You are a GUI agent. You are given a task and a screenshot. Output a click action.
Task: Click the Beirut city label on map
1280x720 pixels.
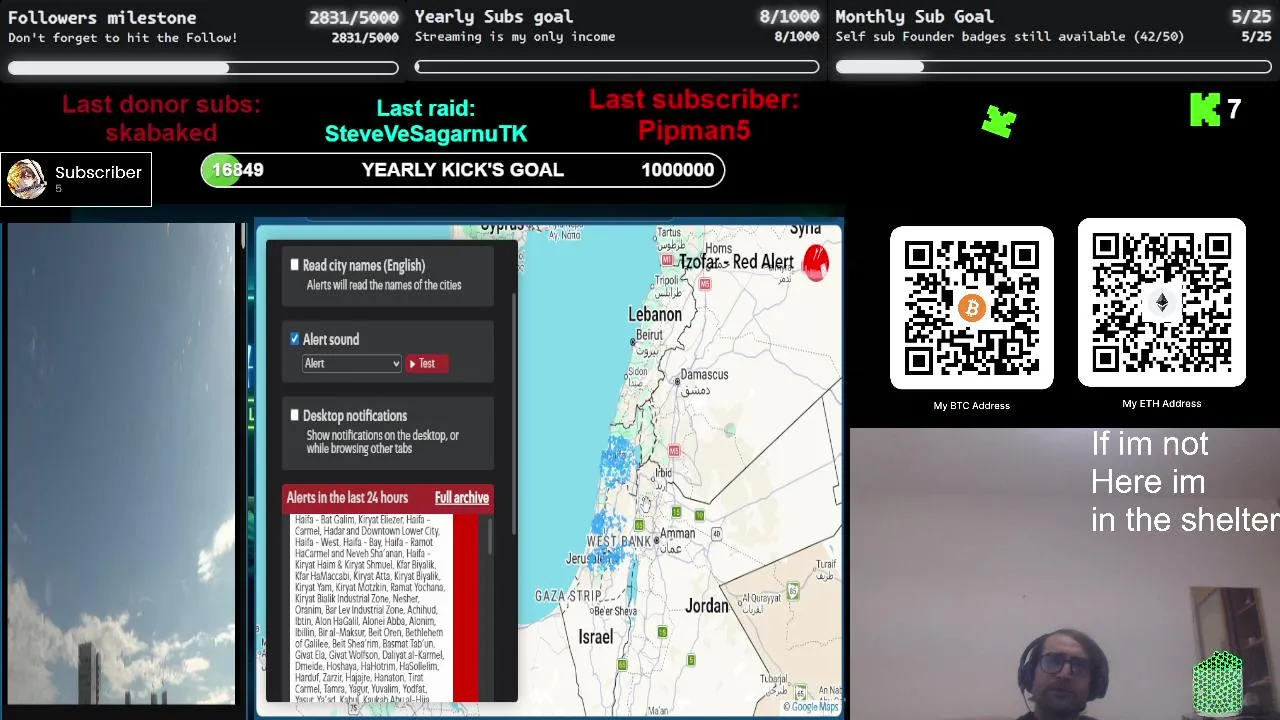tap(649, 335)
